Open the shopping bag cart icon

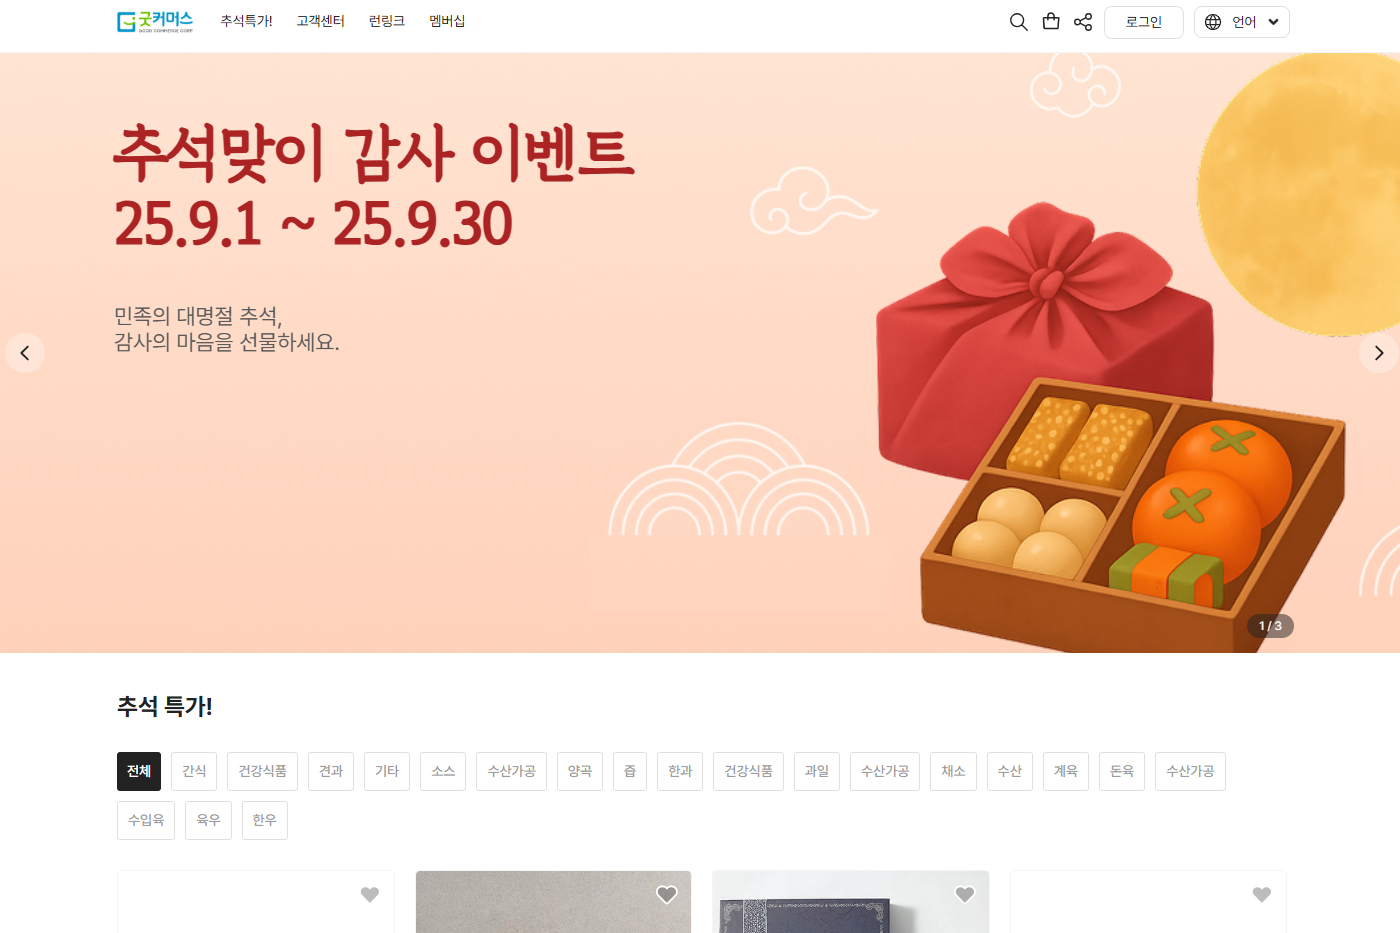[x=1051, y=21]
